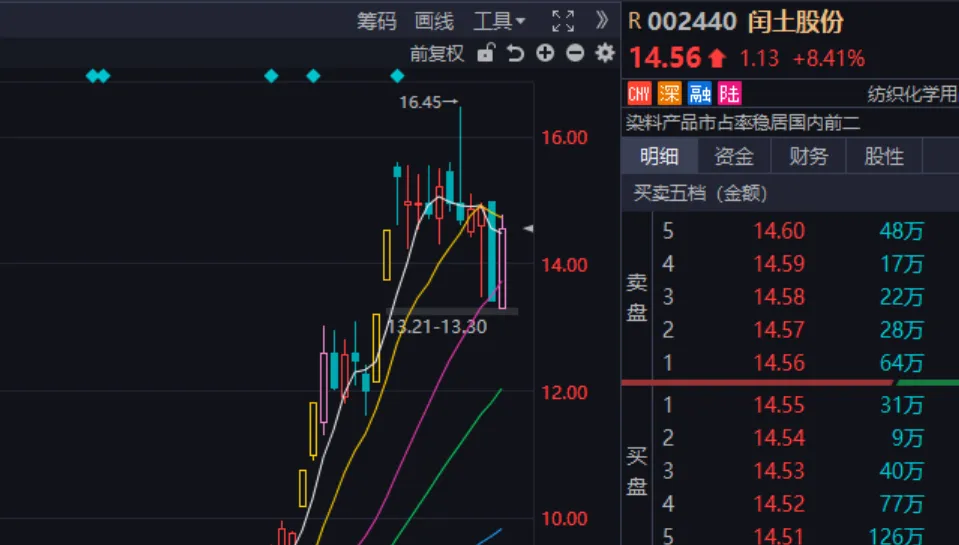
Task: Click sell level 5 amount 48万
Action: click(x=902, y=231)
